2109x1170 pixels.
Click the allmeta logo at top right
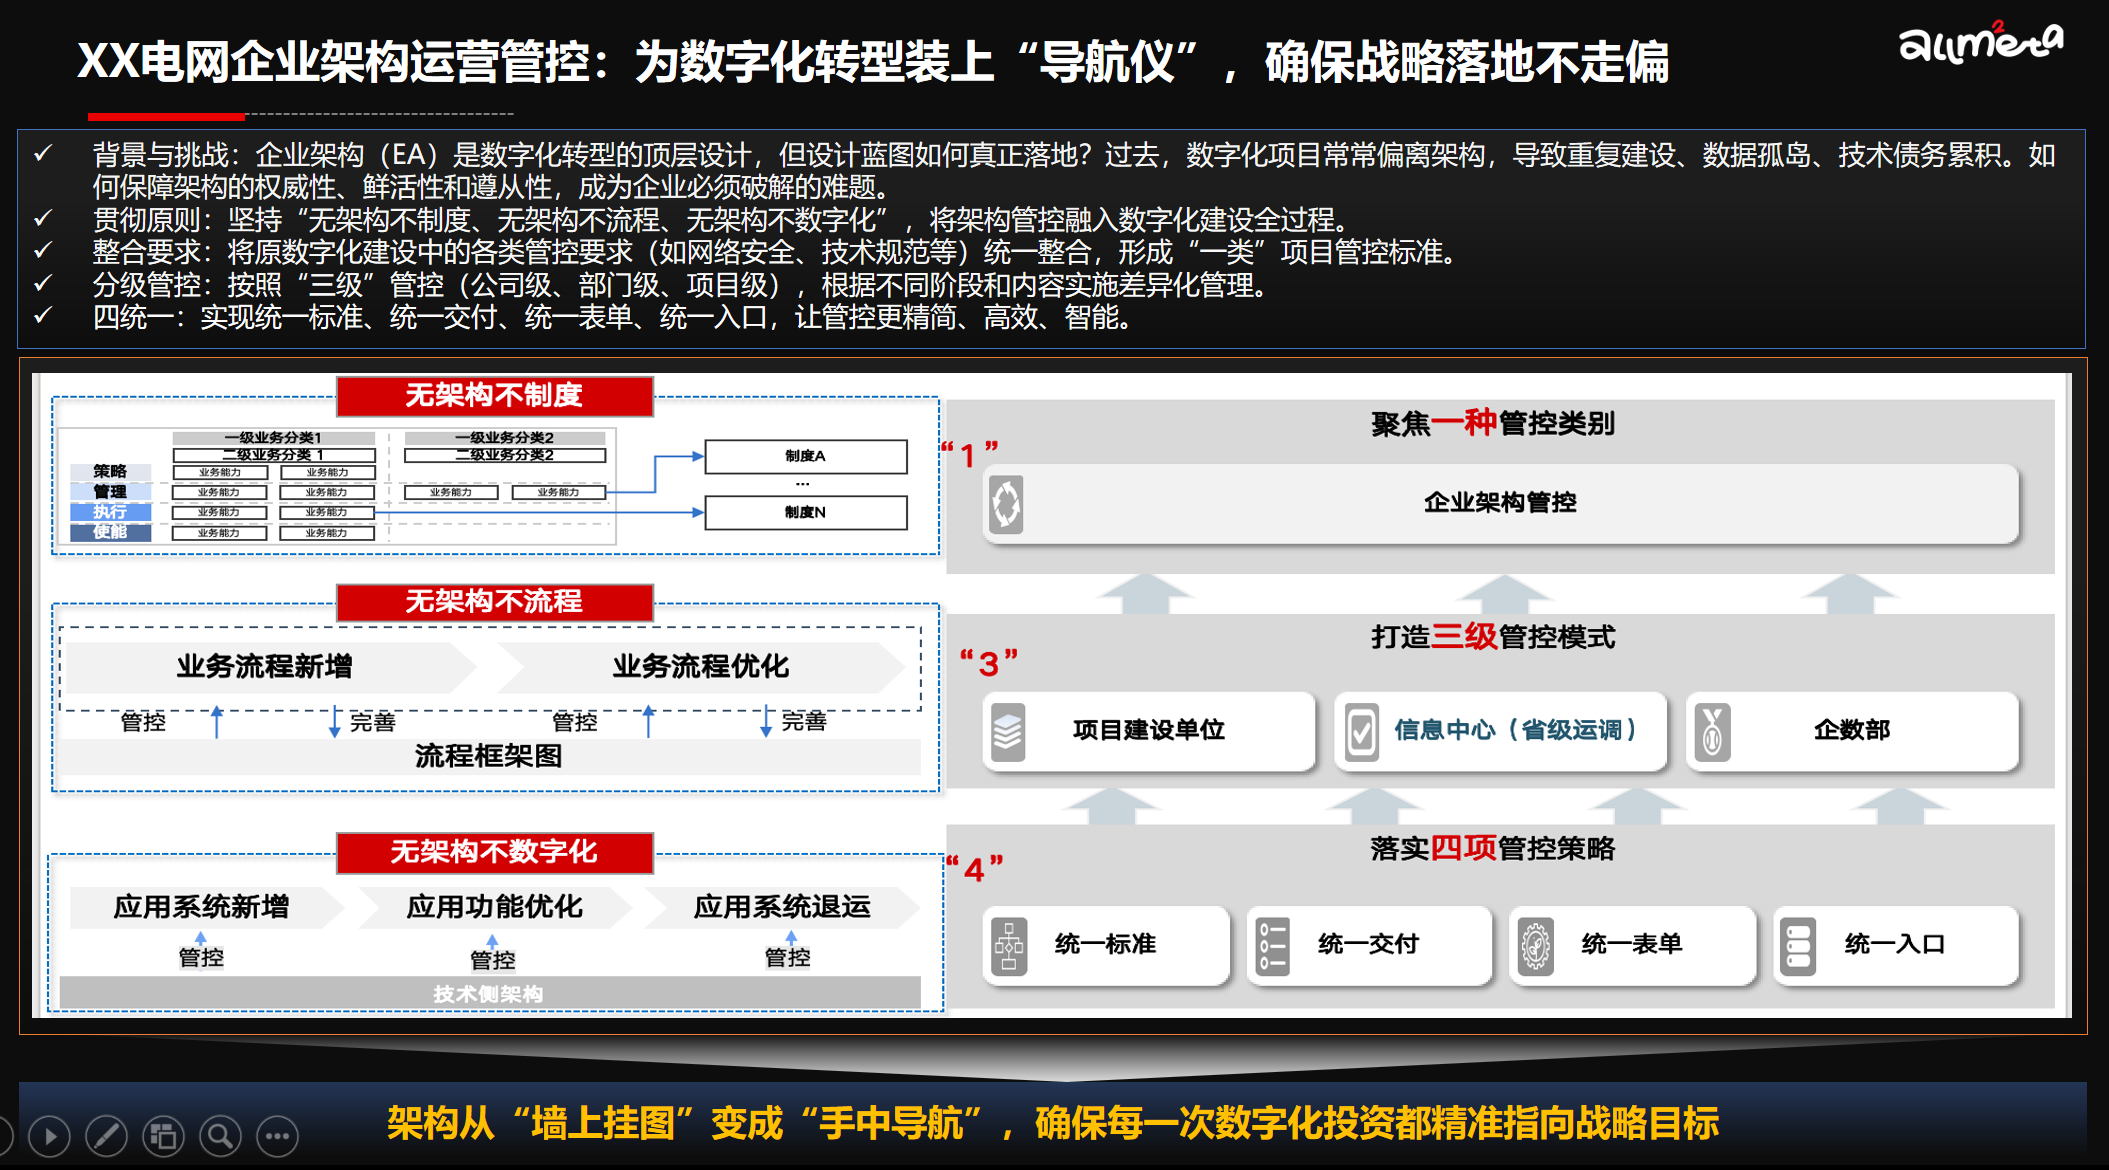1979,42
